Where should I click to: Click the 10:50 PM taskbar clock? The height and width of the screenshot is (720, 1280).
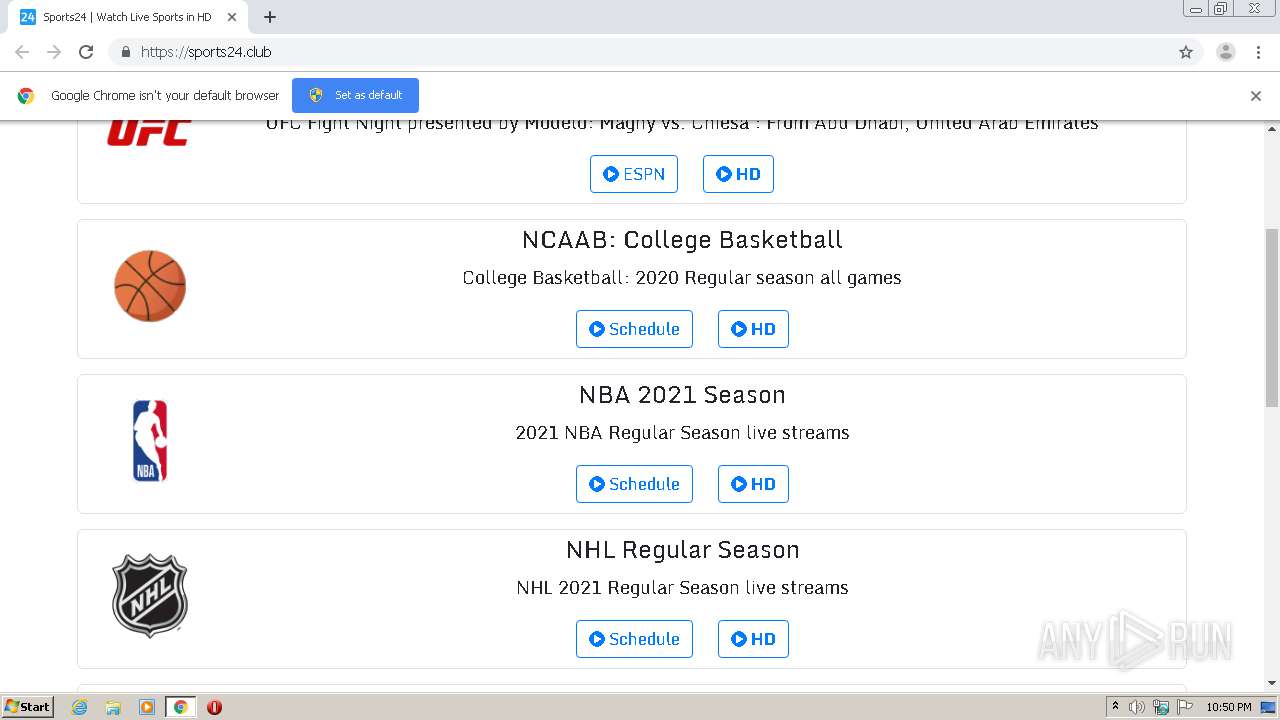1229,707
